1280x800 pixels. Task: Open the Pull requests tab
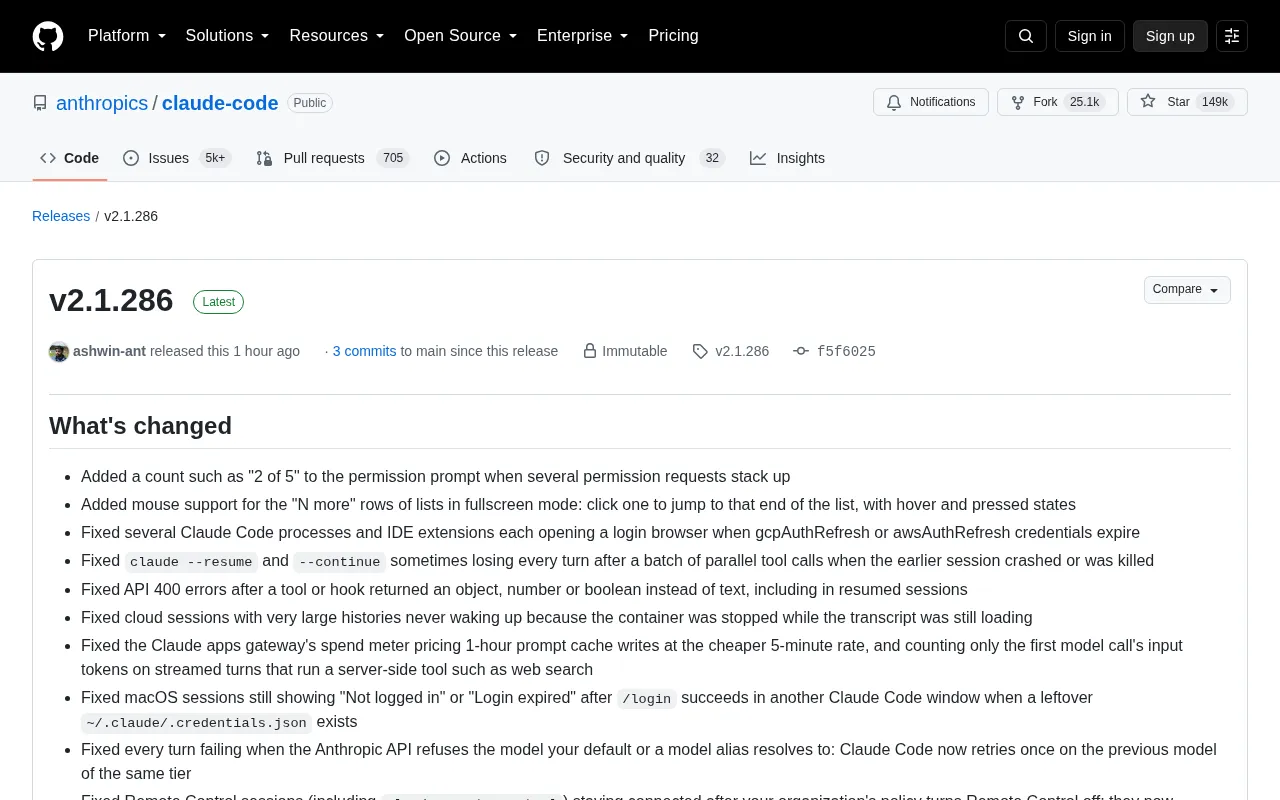(x=333, y=158)
